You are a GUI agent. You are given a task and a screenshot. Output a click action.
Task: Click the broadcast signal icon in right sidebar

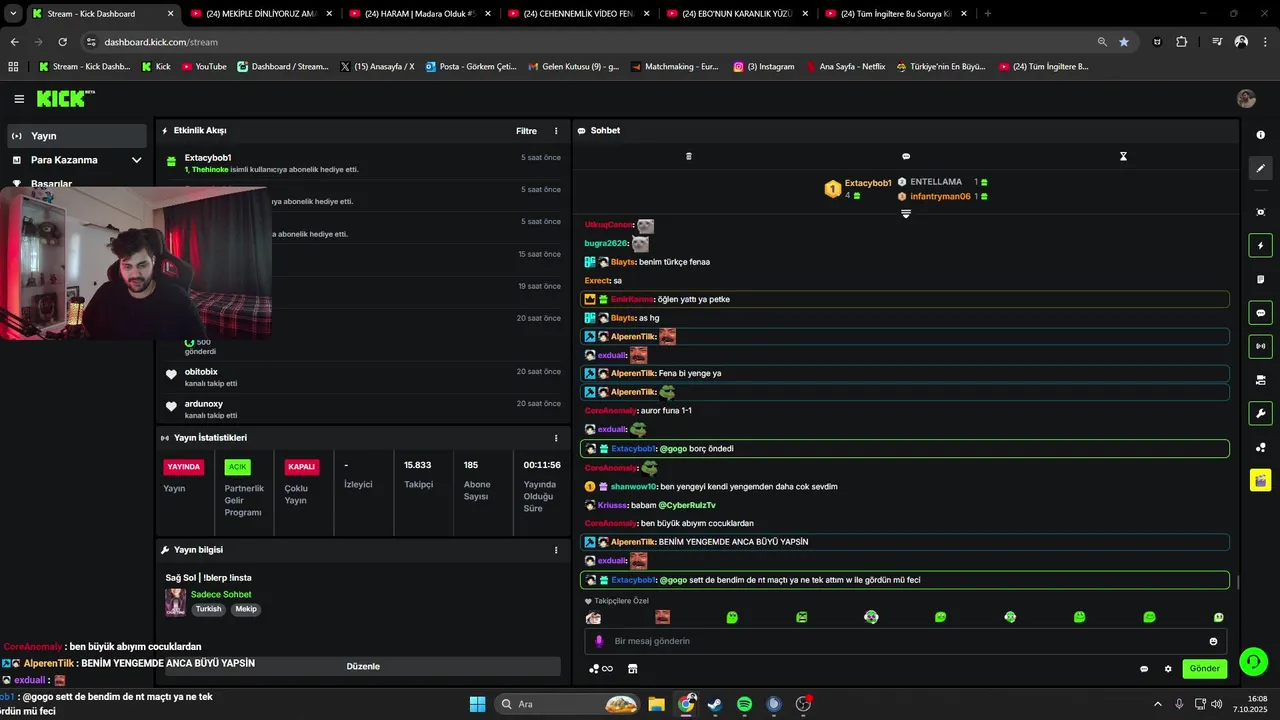click(x=1260, y=346)
